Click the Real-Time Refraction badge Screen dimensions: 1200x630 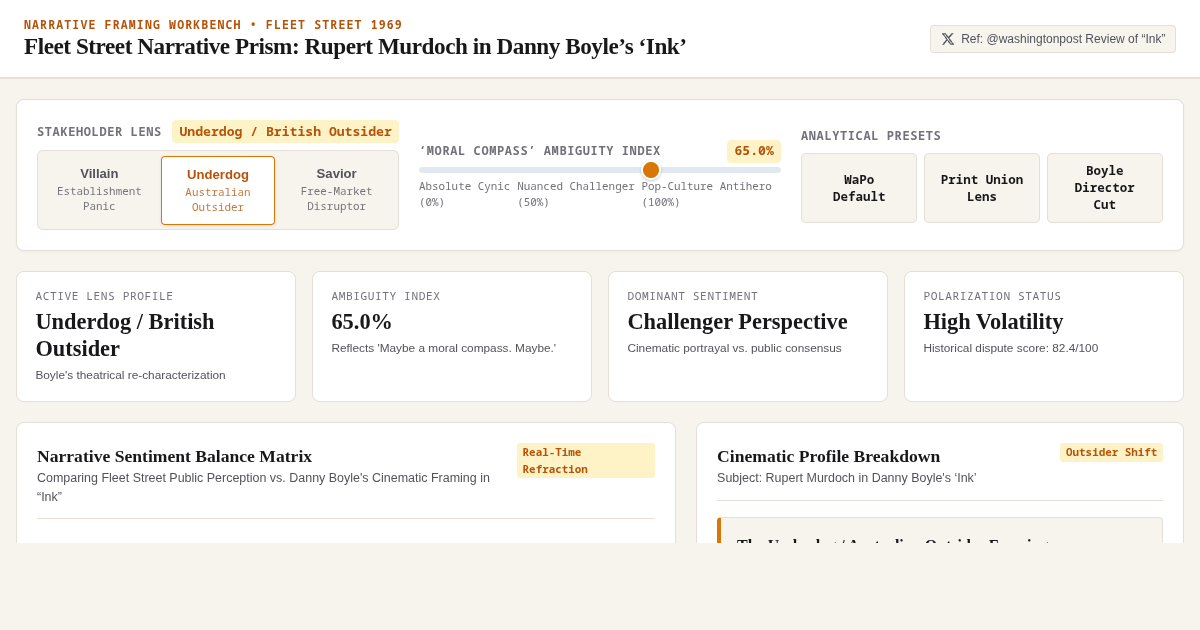(586, 460)
